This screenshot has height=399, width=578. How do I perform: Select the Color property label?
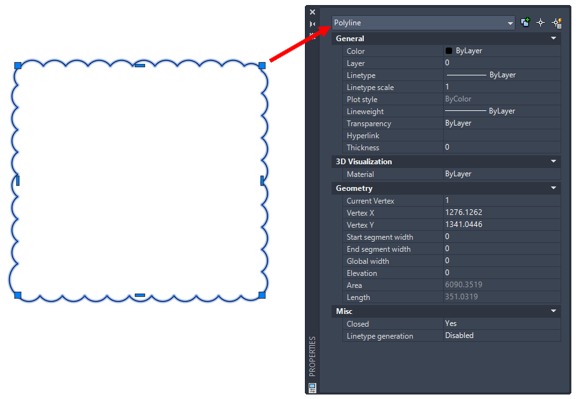pyautogui.click(x=355, y=51)
